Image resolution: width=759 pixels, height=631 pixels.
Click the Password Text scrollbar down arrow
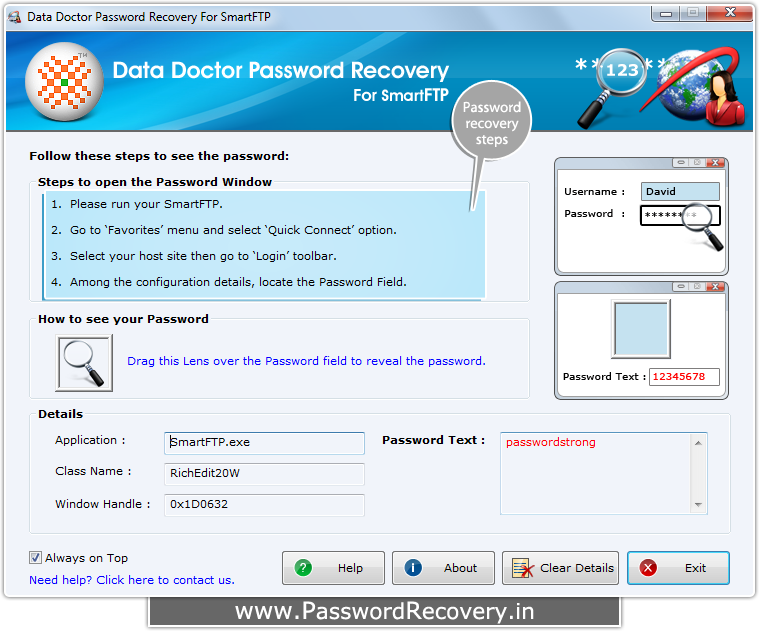tap(698, 505)
